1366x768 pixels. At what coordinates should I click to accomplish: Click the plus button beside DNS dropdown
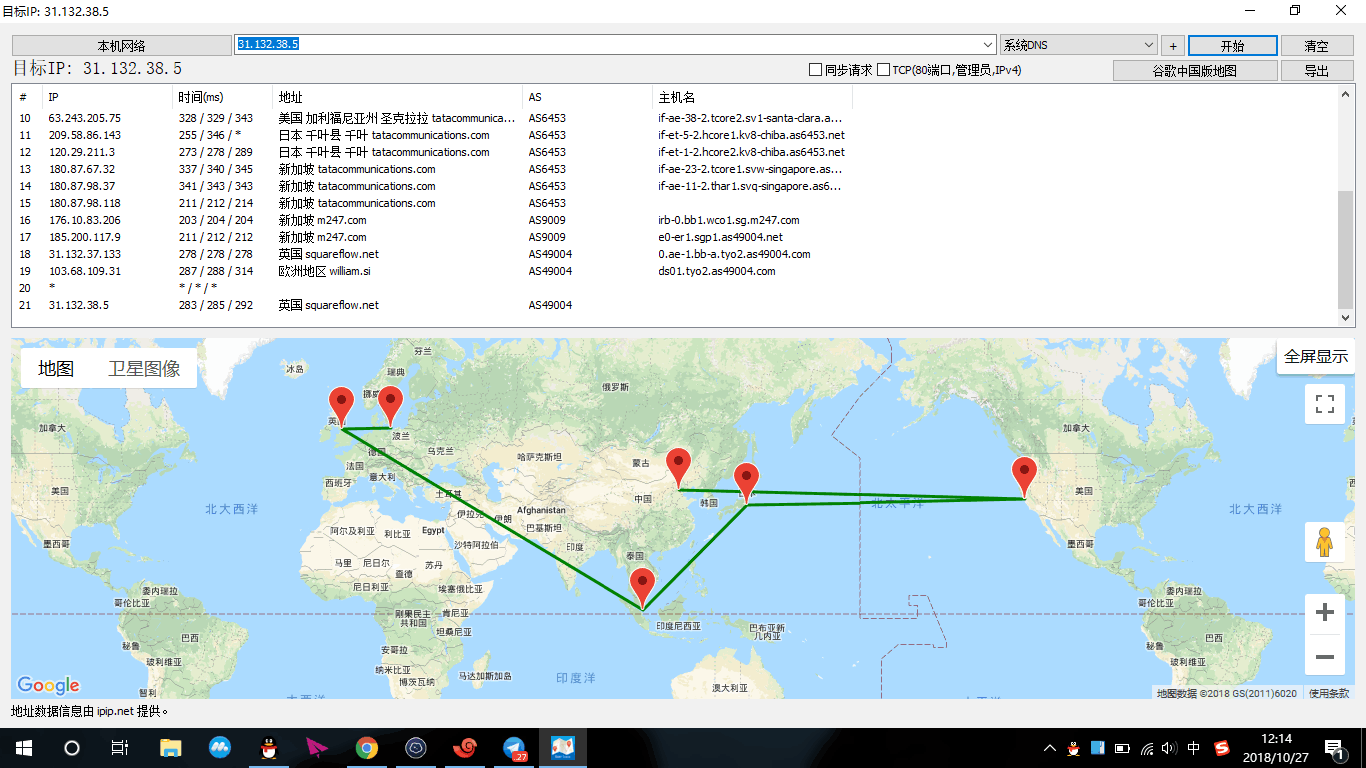point(1173,46)
